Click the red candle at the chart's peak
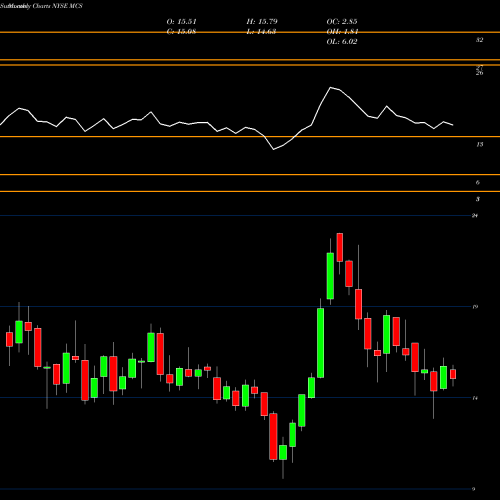The height and width of the screenshot is (500, 500). 340,247
